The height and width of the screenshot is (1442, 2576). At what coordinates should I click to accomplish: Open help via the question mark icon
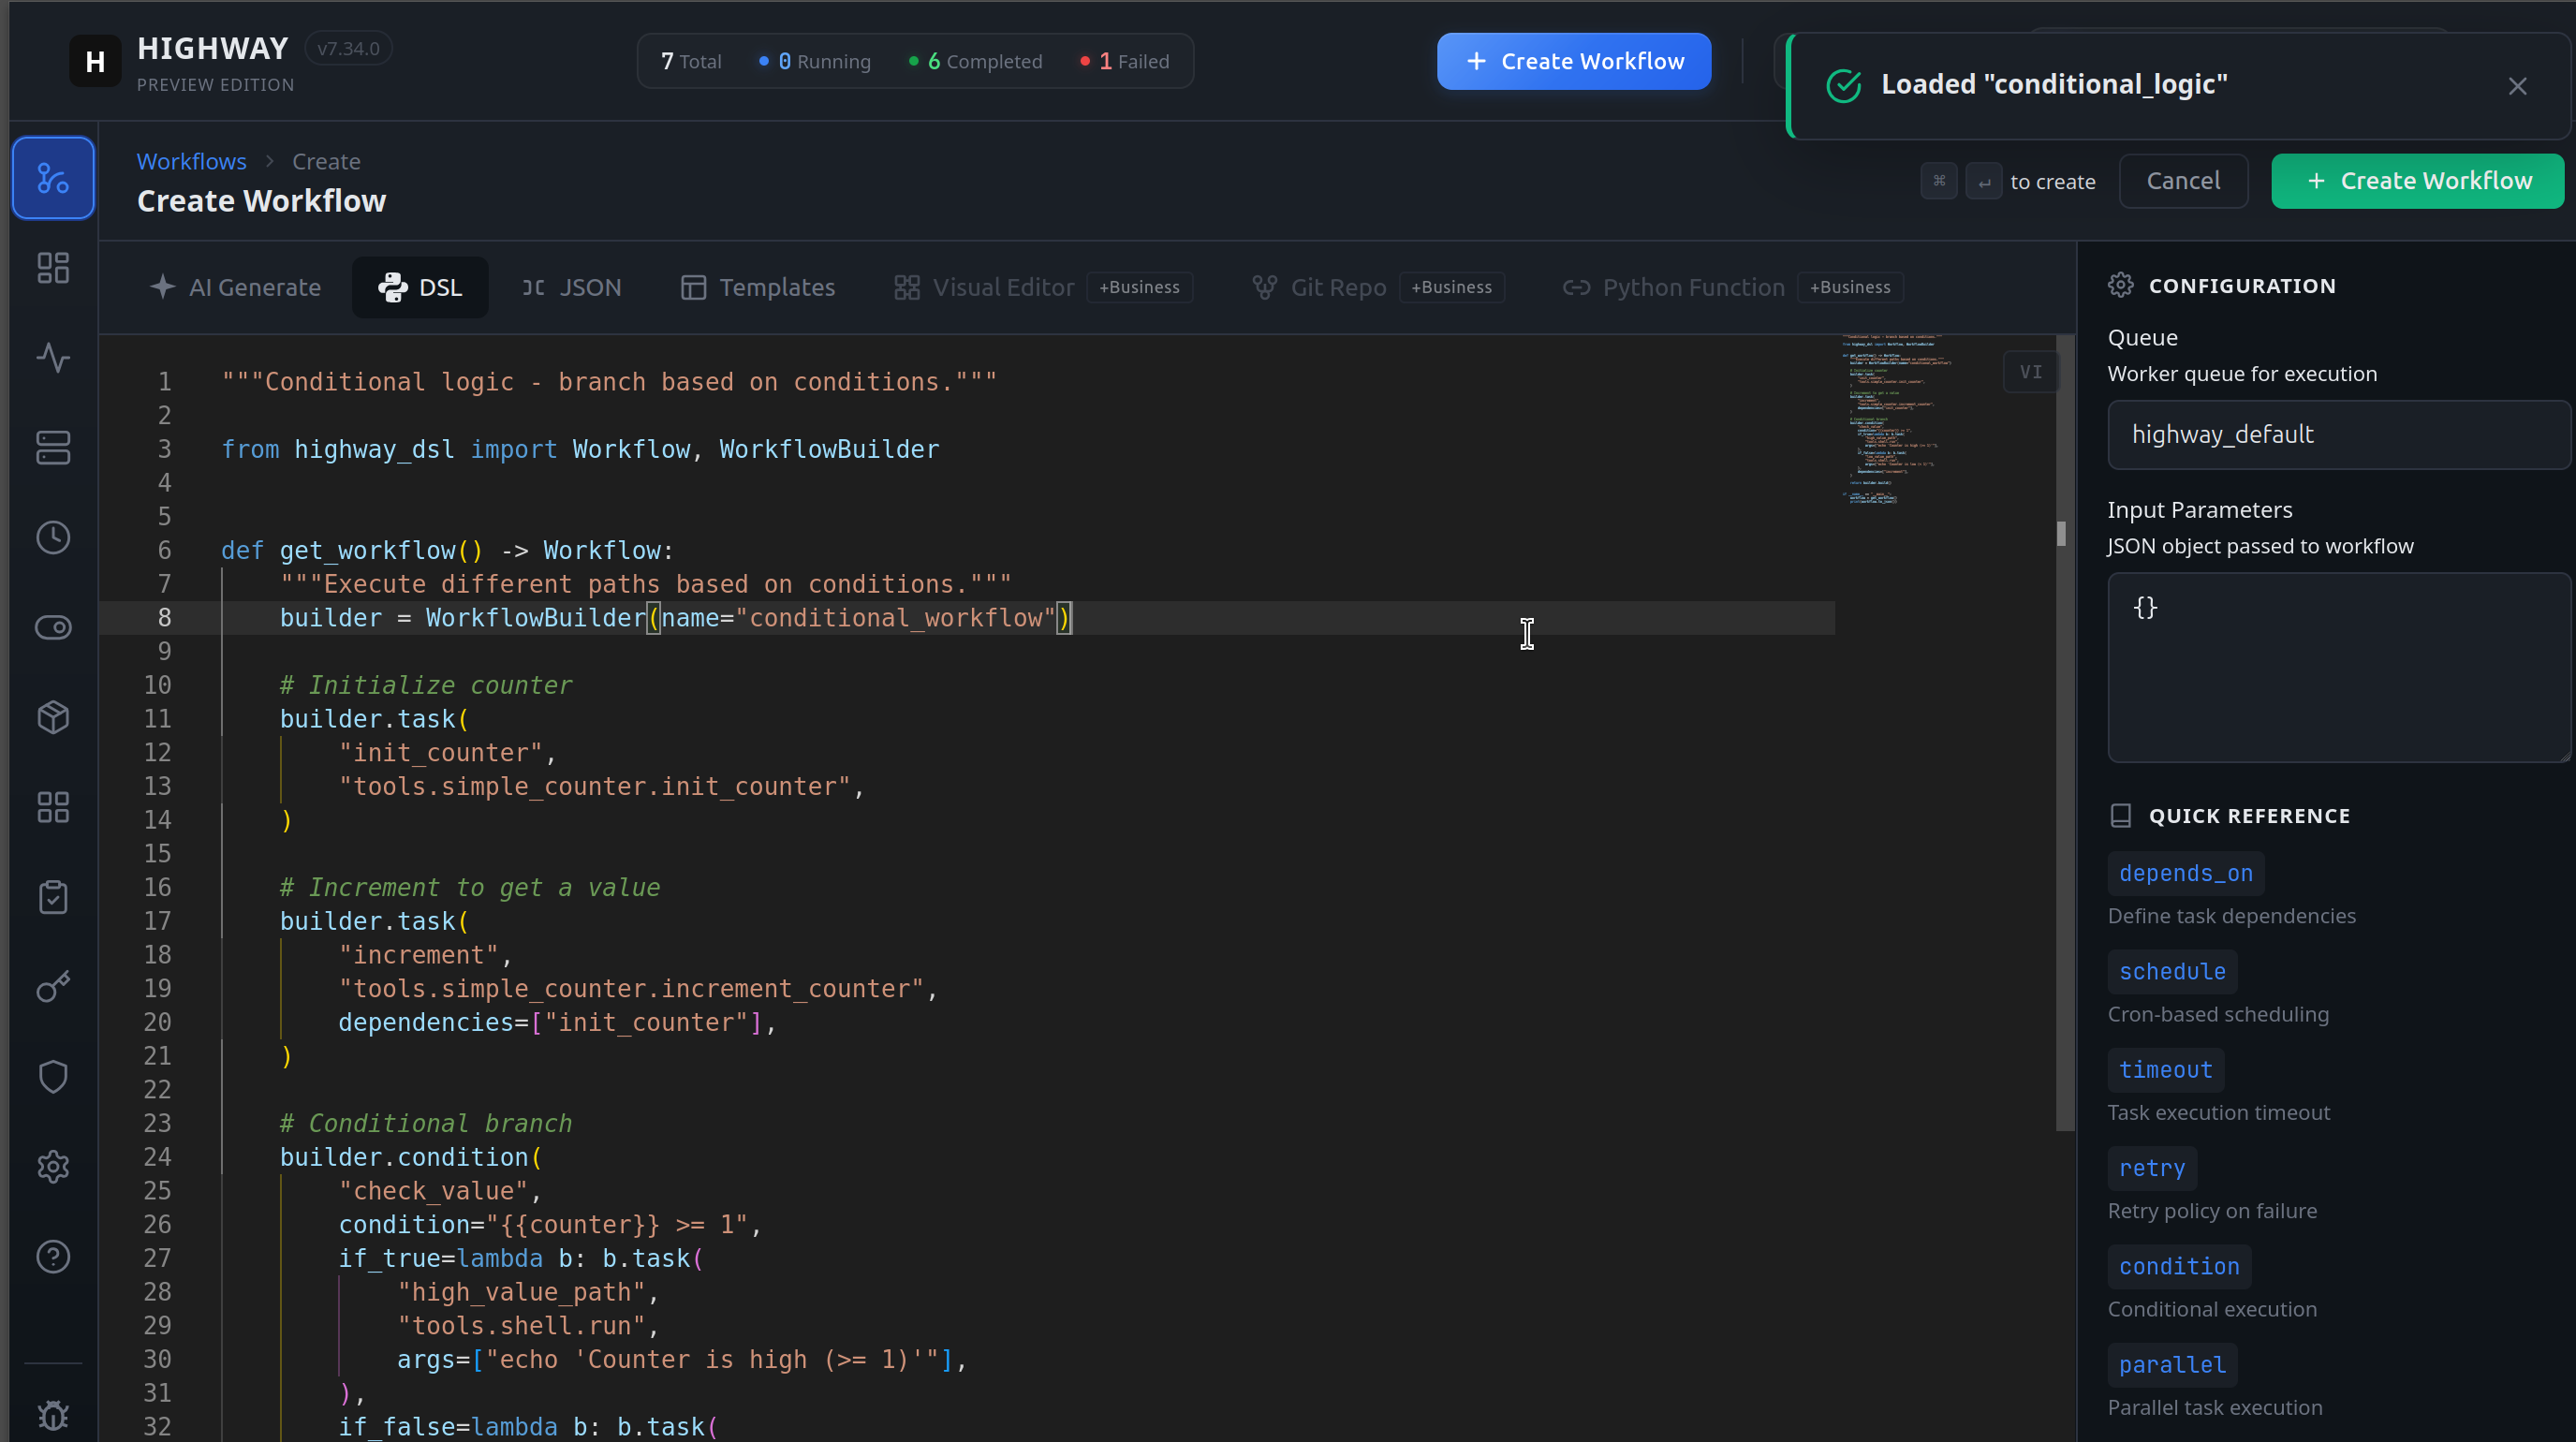point(52,1257)
